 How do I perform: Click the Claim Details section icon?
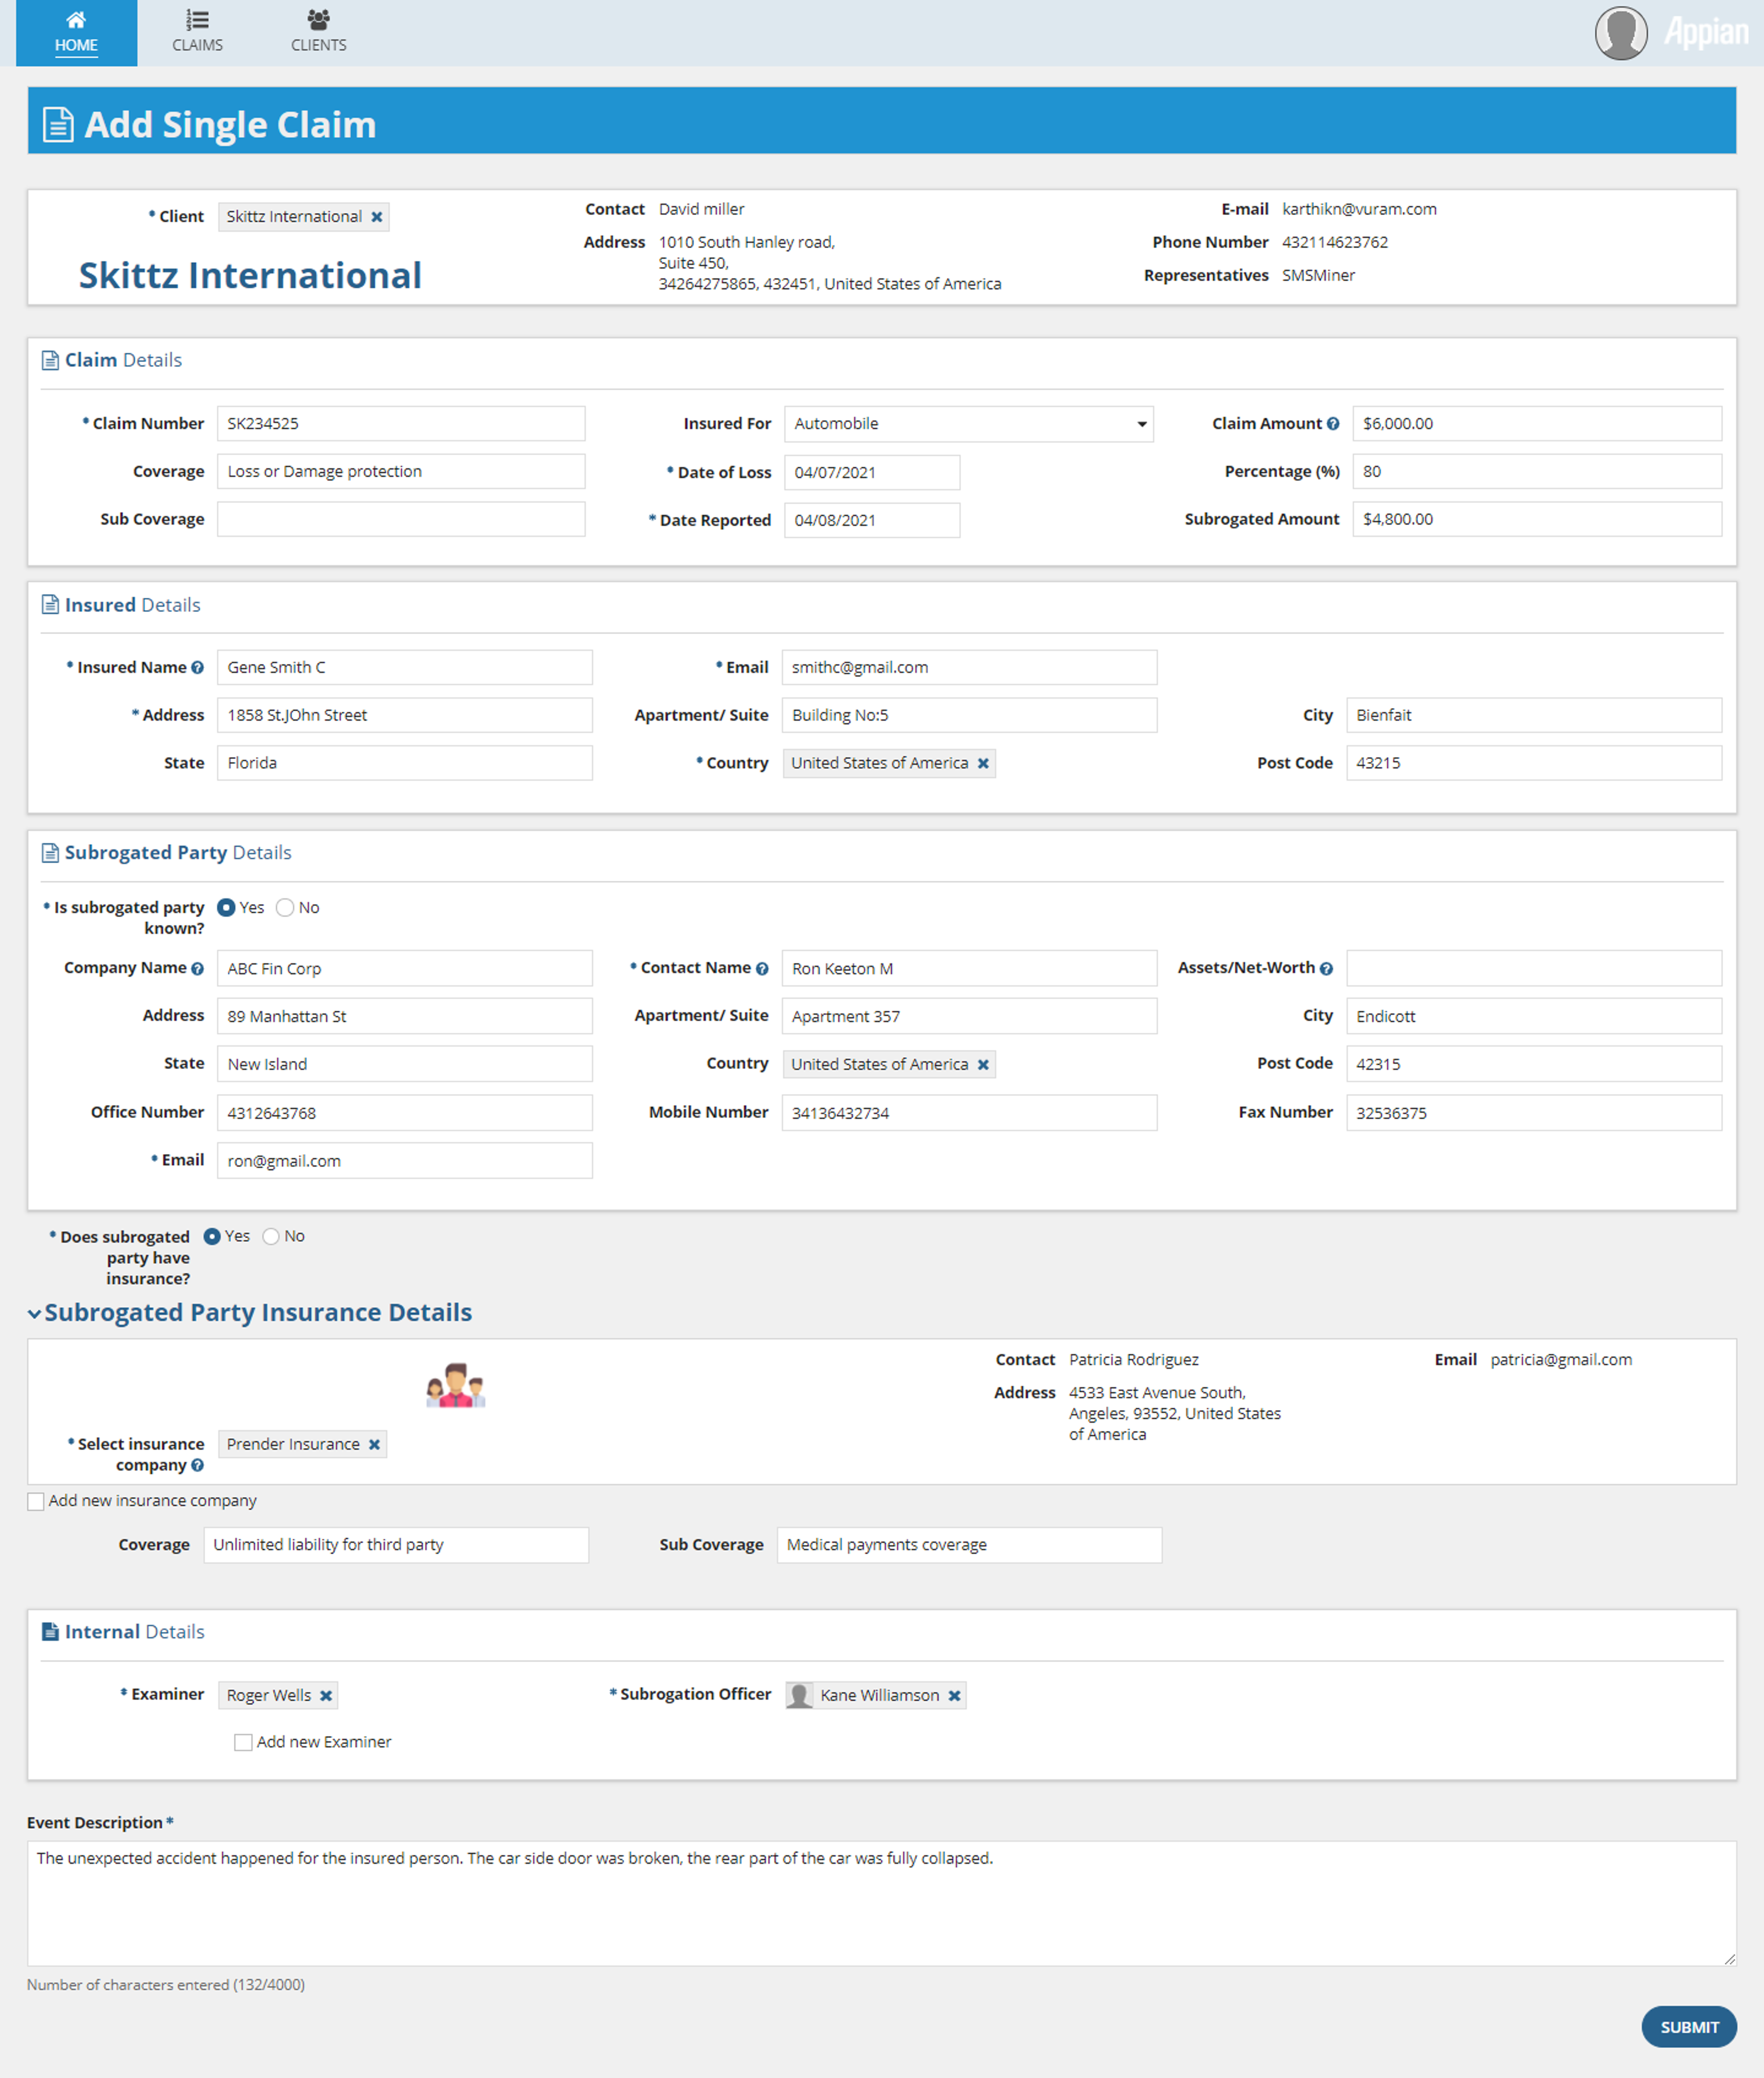pos(50,361)
